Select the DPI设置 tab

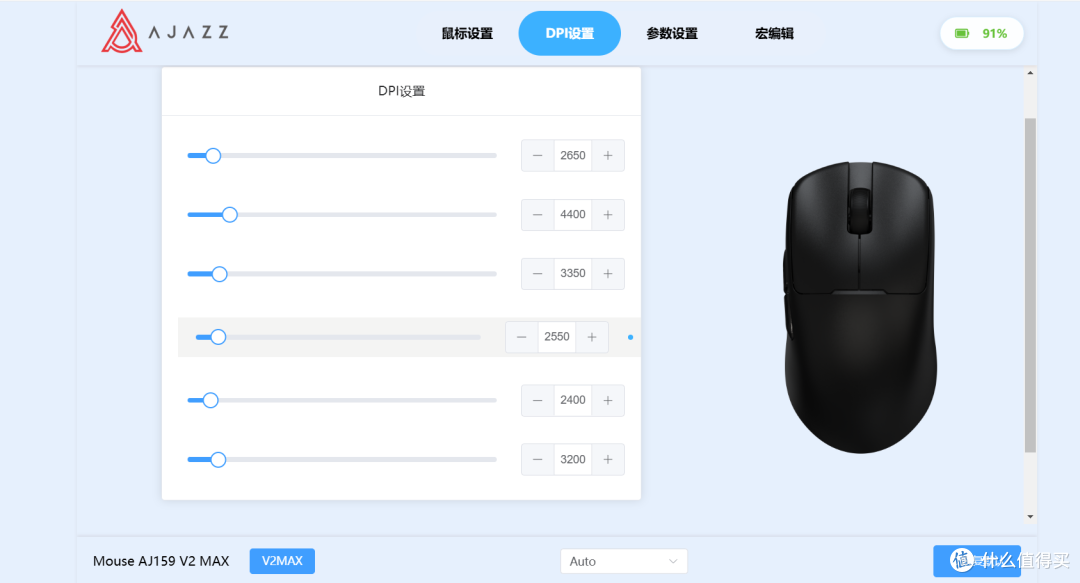pos(570,33)
